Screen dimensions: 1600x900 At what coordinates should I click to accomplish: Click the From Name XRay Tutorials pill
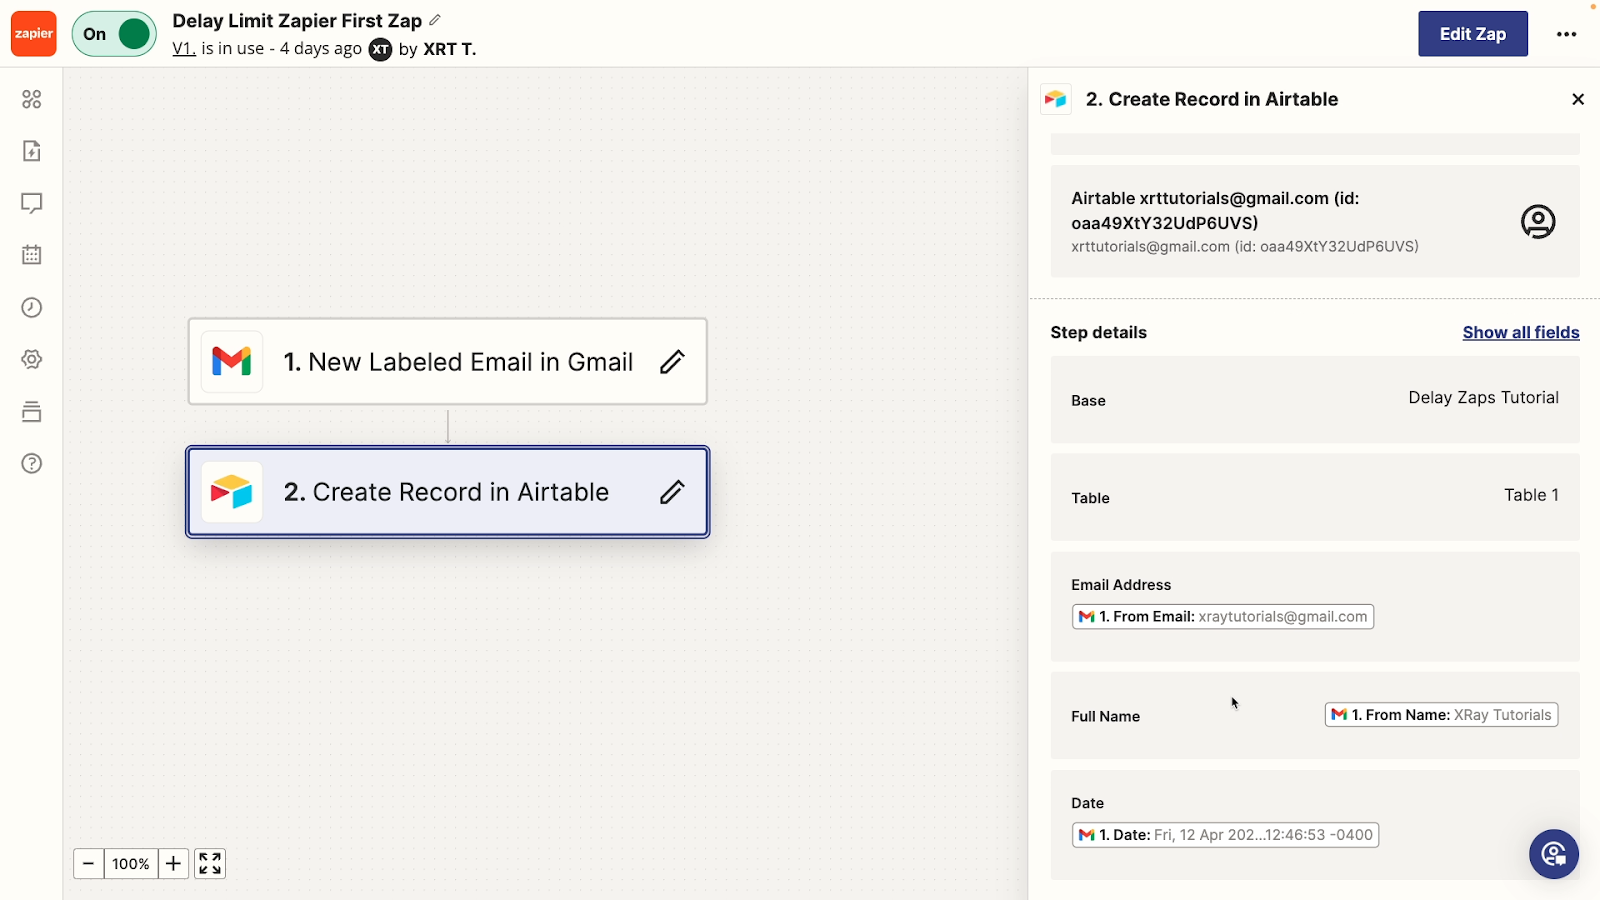point(1441,715)
